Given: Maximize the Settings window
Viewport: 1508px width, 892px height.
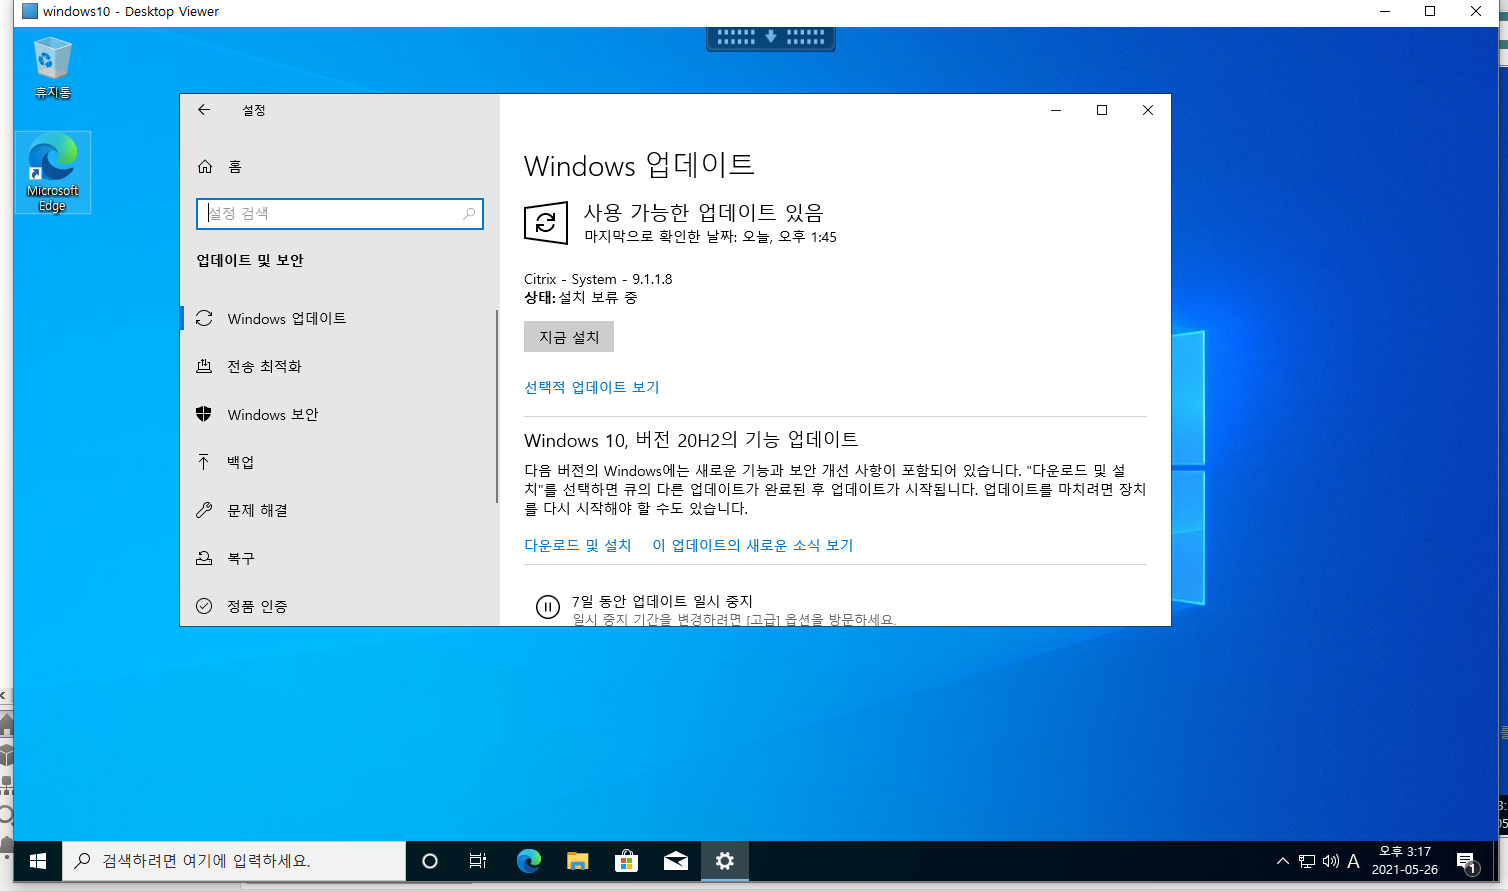Looking at the screenshot, I should [x=1102, y=110].
